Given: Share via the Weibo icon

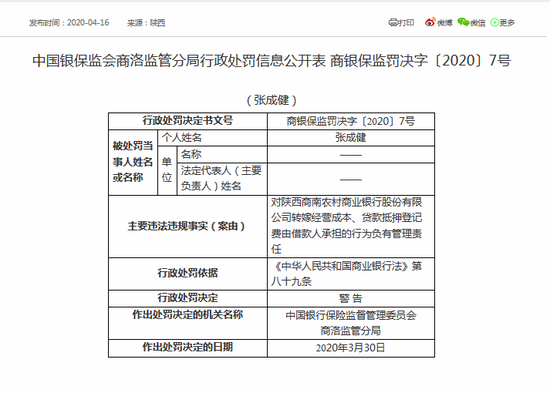Looking at the screenshot, I should point(430,22).
